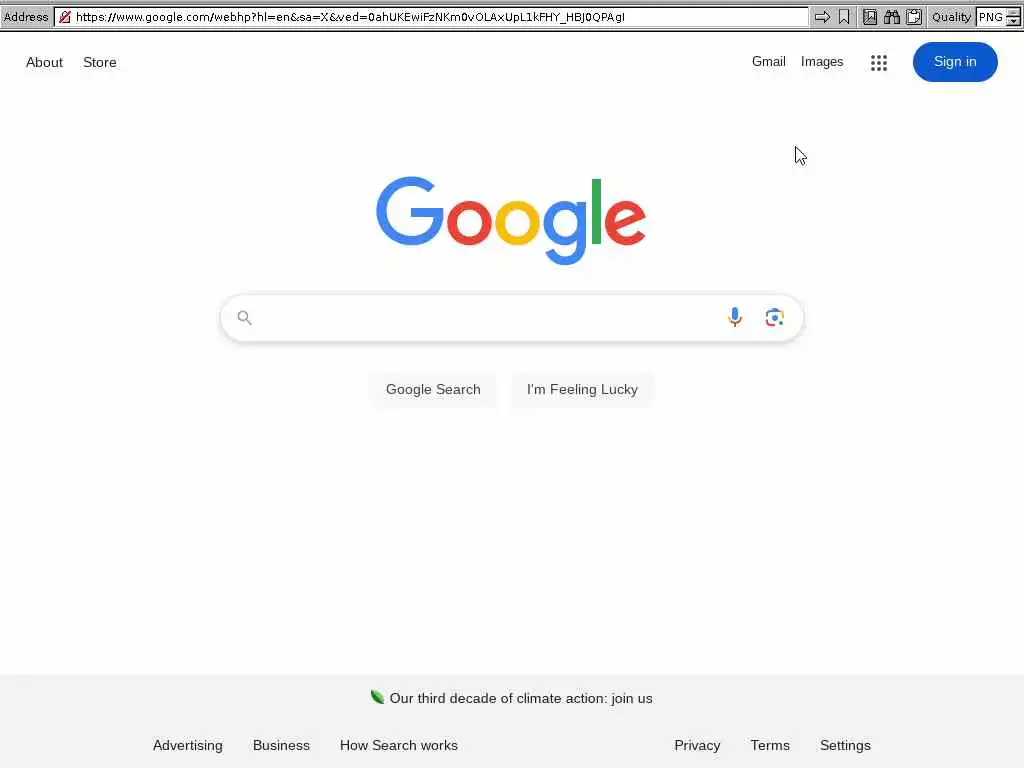
Task: Open the Images link
Action: click(822, 61)
